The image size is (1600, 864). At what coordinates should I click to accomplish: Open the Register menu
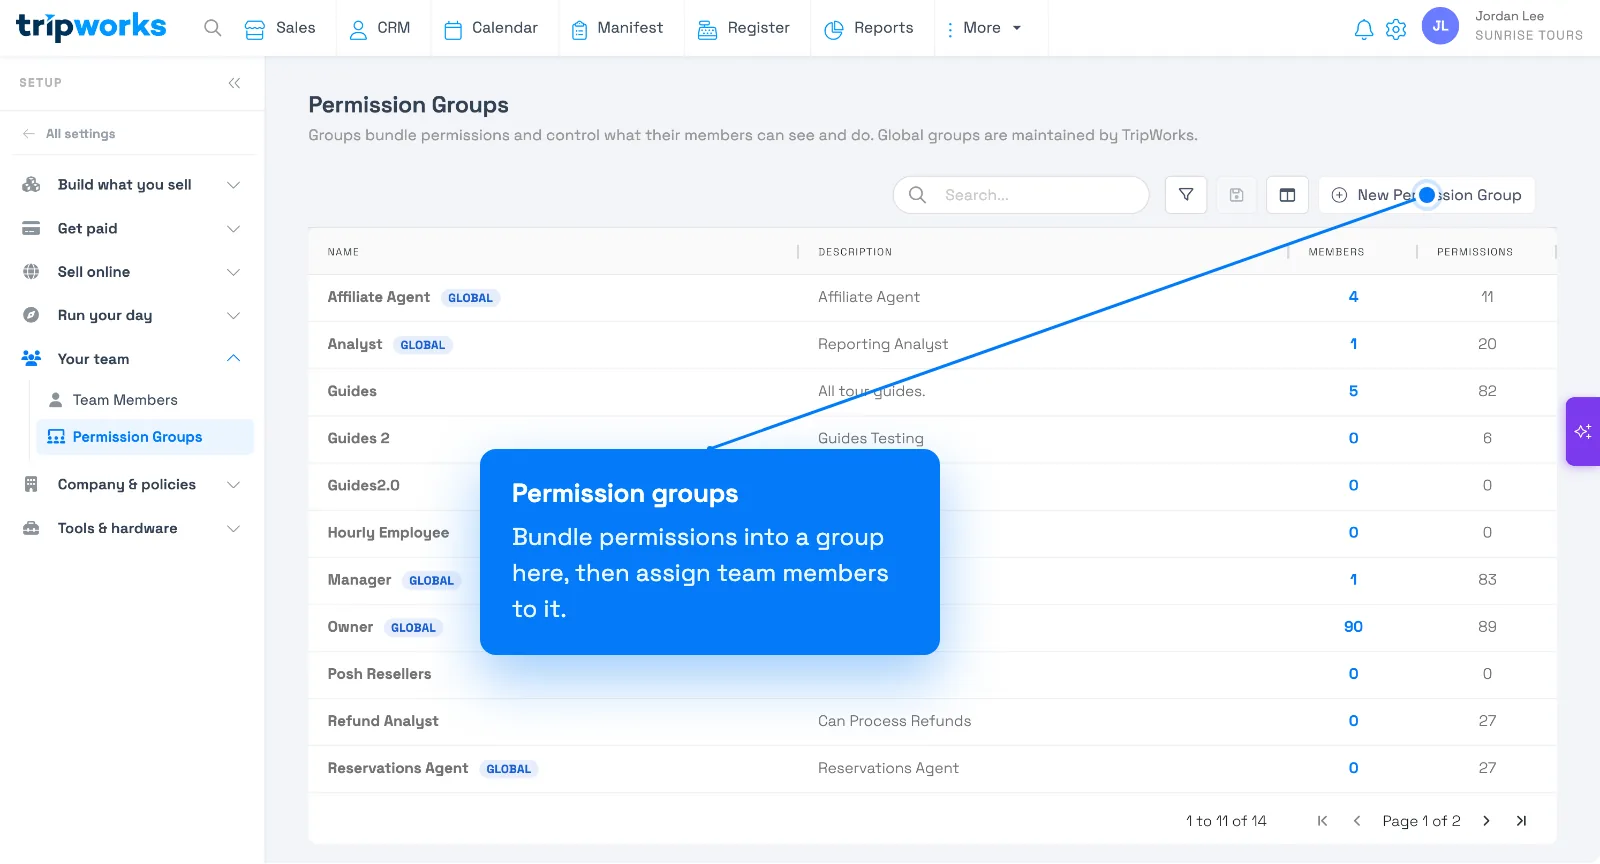click(x=744, y=28)
